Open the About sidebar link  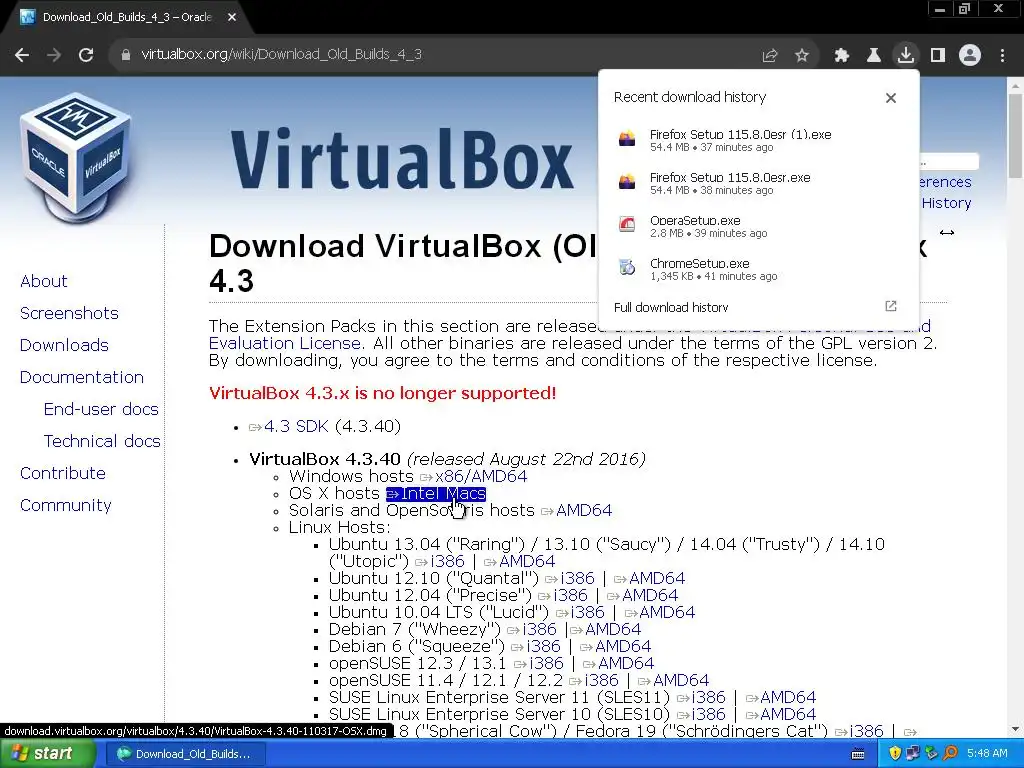click(44, 281)
